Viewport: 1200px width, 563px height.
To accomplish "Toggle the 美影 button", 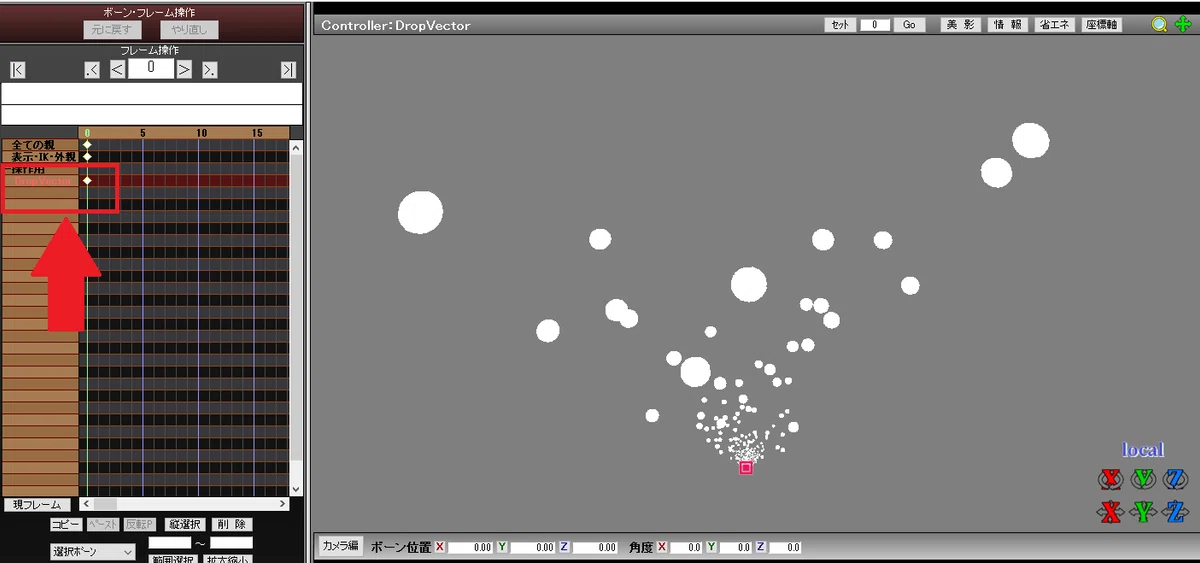I will [x=960, y=25].
